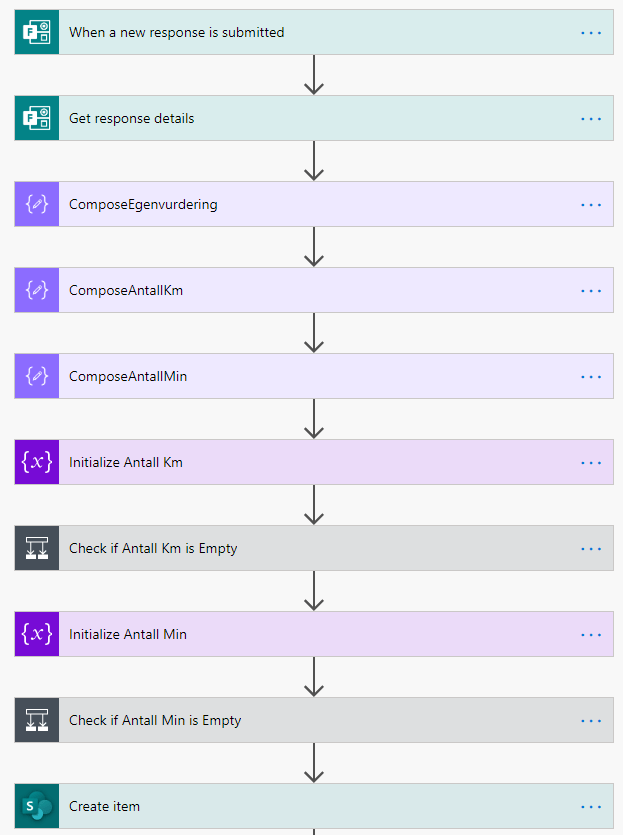Click the Initialize Antall Min variable icon
Viewport: 623px width, 835px height.
coord(37,635)
